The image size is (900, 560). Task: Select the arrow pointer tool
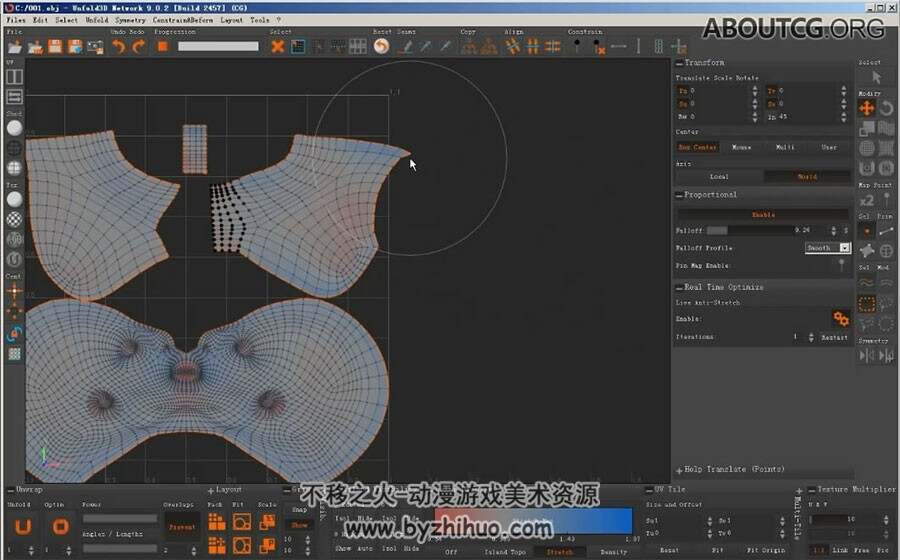point(876,77)
